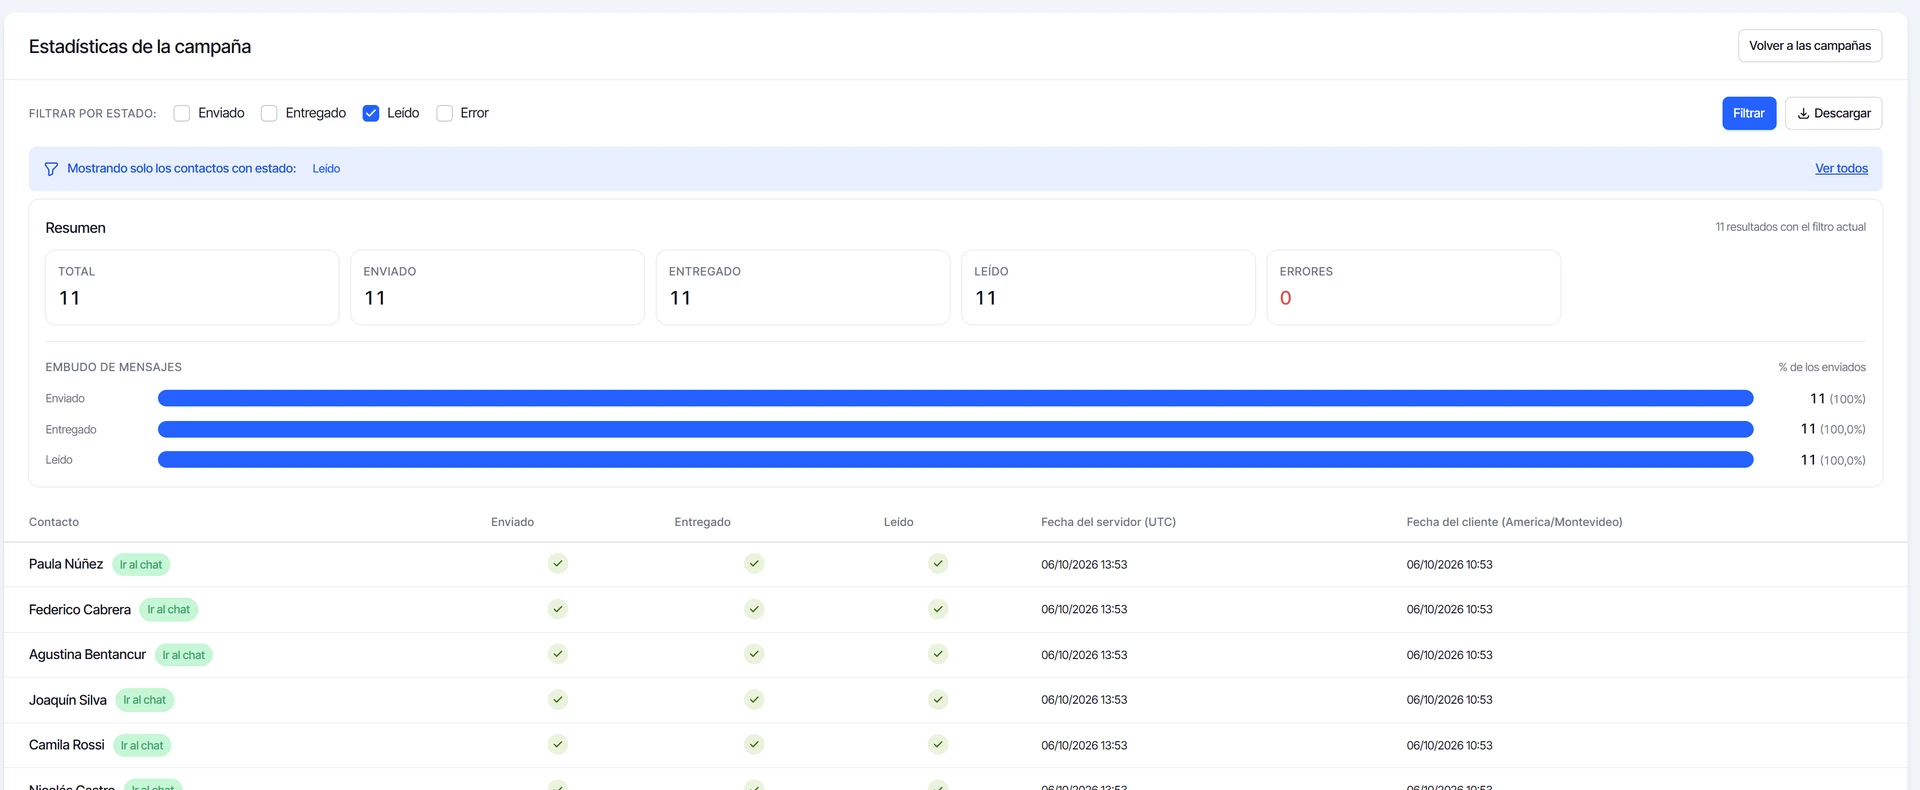Click the "11 resultados con el filtro actual" text
Viewport: 1920px width, 790px height.
click(1790, 227)
